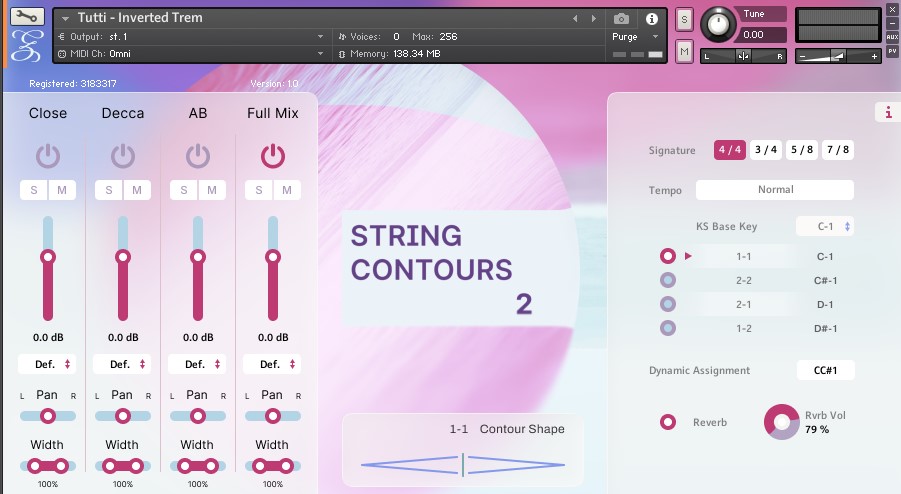Screen dimensions: 901x494
Task: Disable the Full Mix power button
Action: [x=272, y=155]
